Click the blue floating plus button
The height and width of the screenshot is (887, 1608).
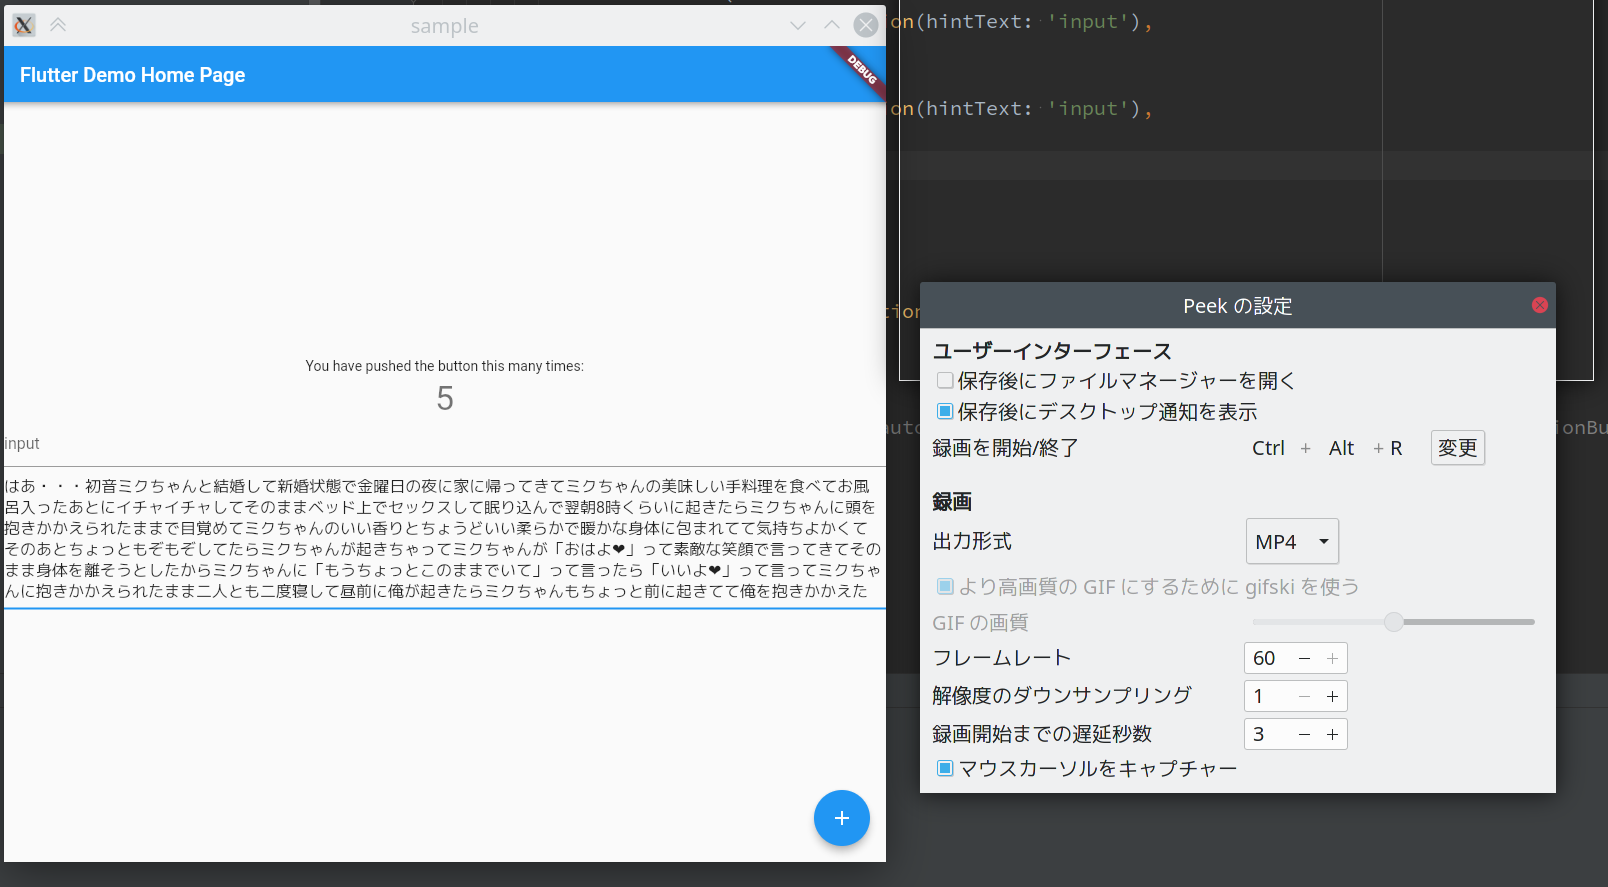pos(841,818)
